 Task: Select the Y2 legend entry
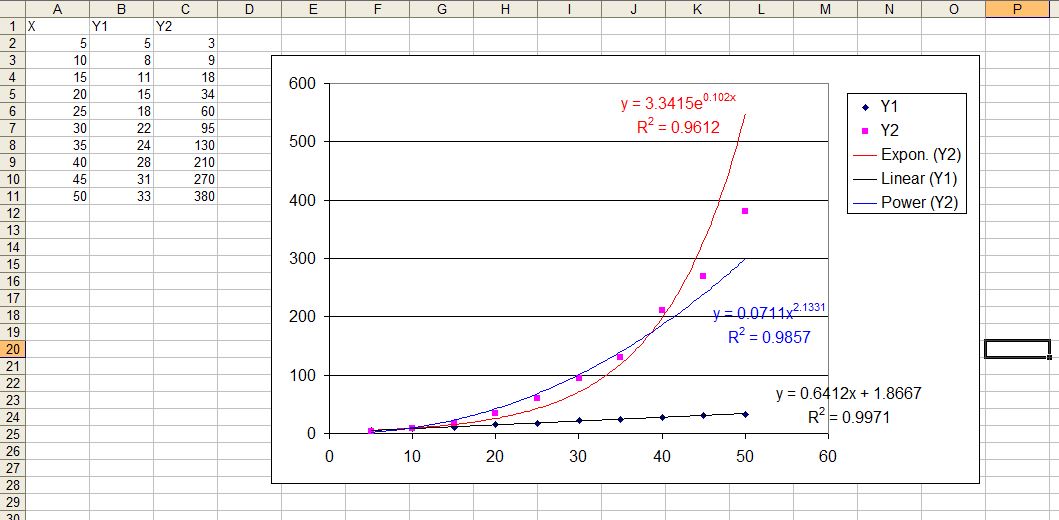[881, 130]
